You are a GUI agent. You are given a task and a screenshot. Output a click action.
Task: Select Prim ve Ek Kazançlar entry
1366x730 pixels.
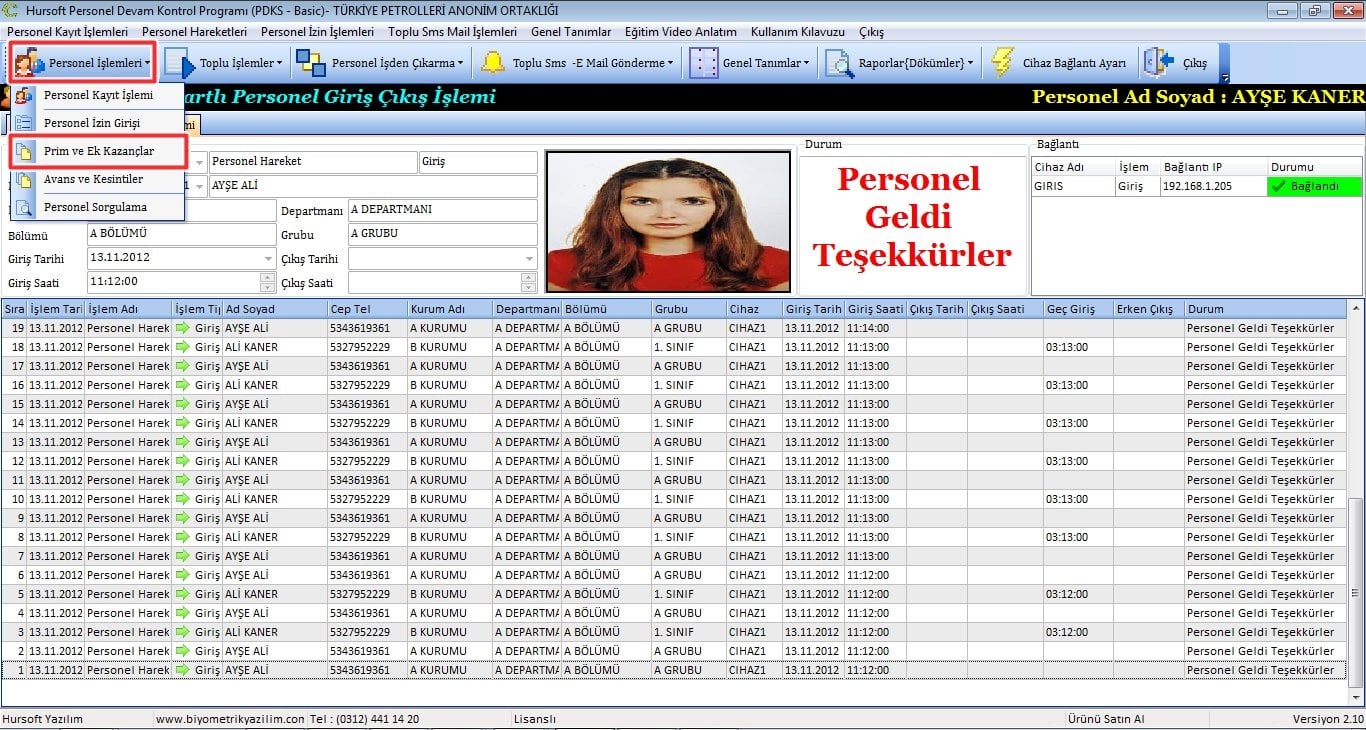[x=98, y=151]
